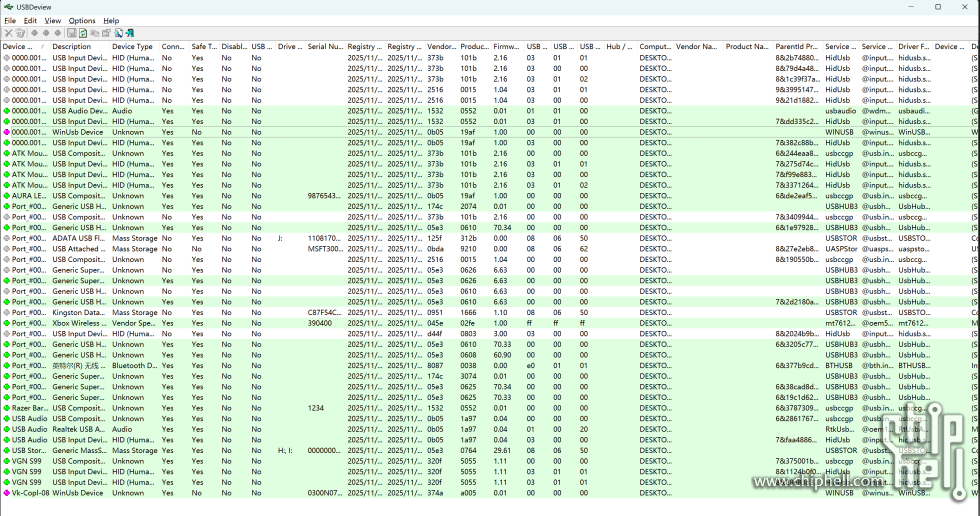Select the Xbox Wireless adapter row
980x516 pixels.
tap(80, 323)
